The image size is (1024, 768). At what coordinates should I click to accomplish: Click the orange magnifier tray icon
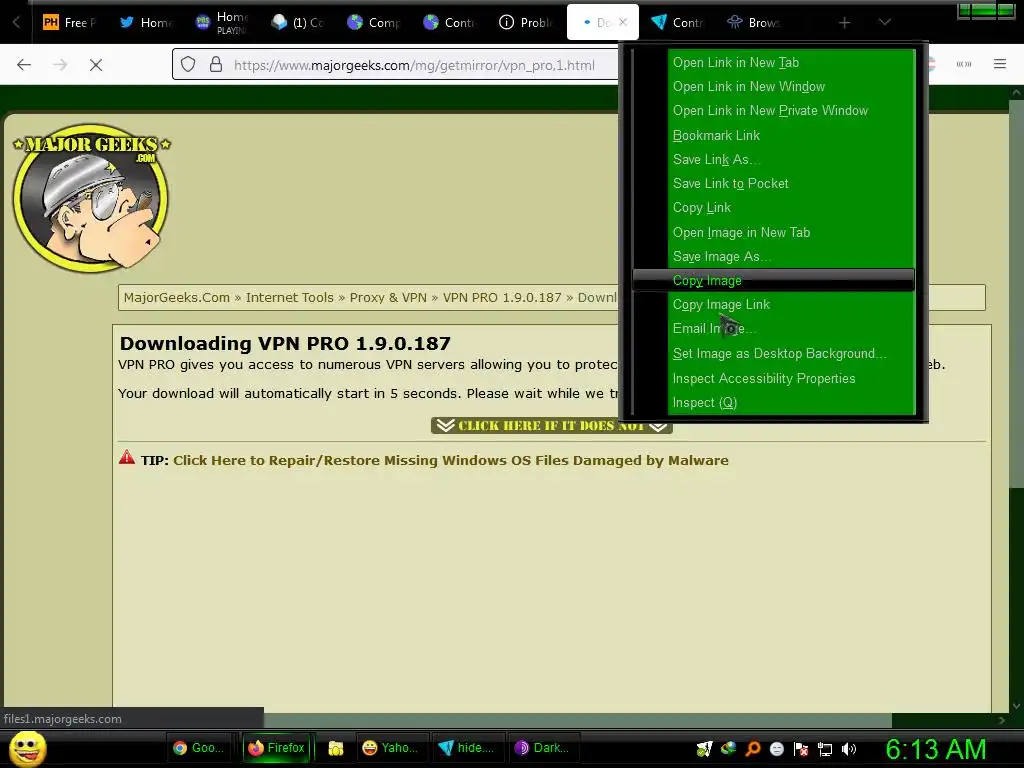(x=753, y=749)
